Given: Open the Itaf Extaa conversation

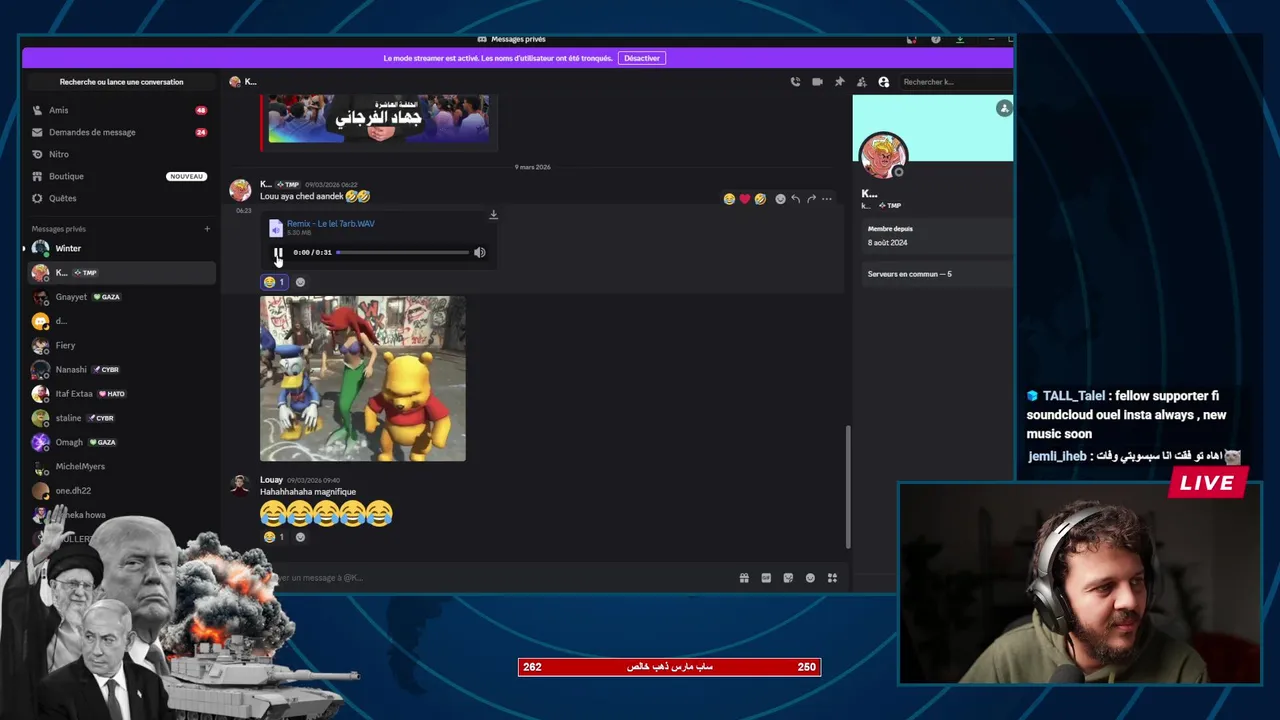Looking at the screenshot, I should click(121, 394).
